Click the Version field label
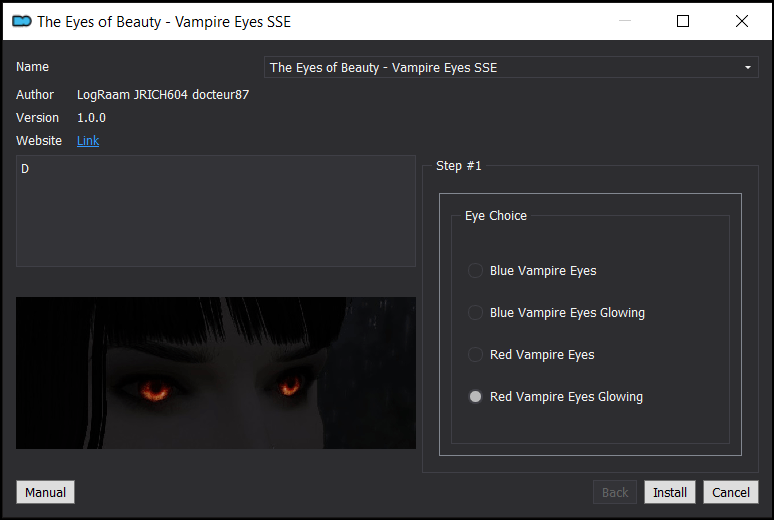 coord(37,118)
